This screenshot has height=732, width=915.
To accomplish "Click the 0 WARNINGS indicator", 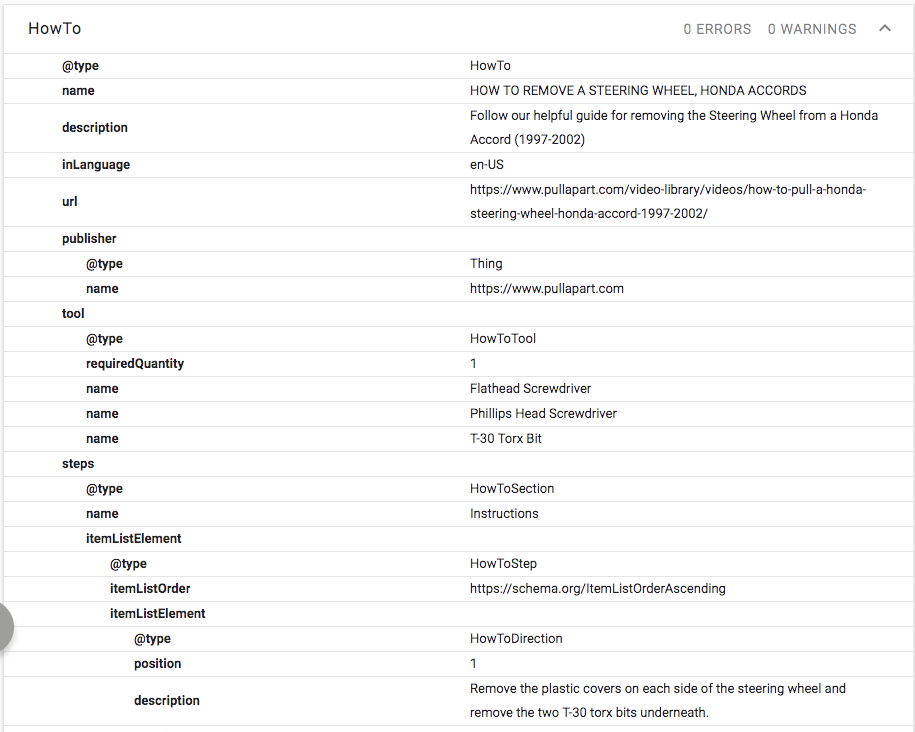I will (811, 29).
